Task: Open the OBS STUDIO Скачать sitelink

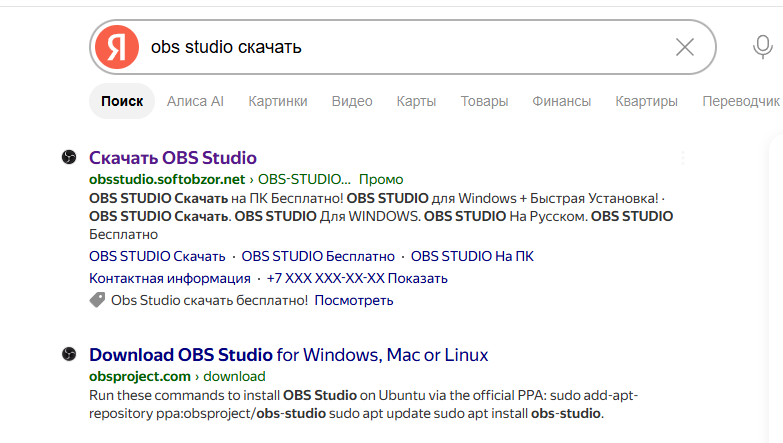Action: click(x=157, y=256)
